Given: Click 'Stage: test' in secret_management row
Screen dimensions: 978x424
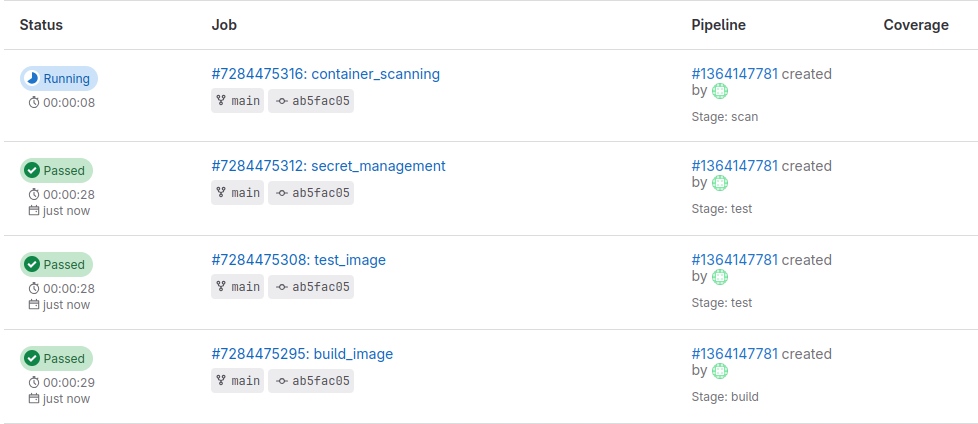Looking at the screenshot, I should point(722,209).
